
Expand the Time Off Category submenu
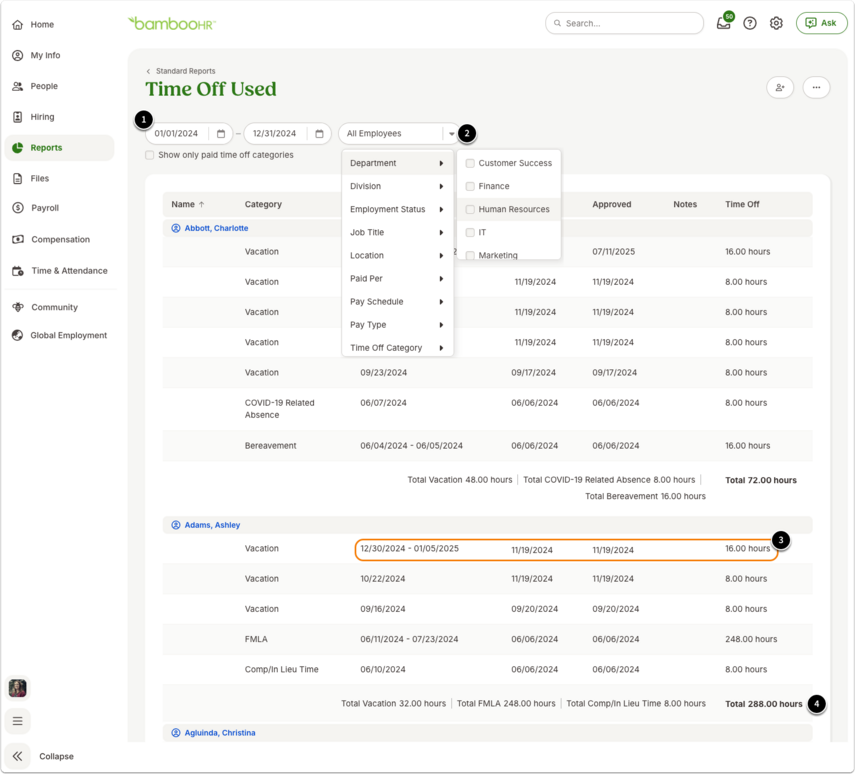tap(398, 348)
